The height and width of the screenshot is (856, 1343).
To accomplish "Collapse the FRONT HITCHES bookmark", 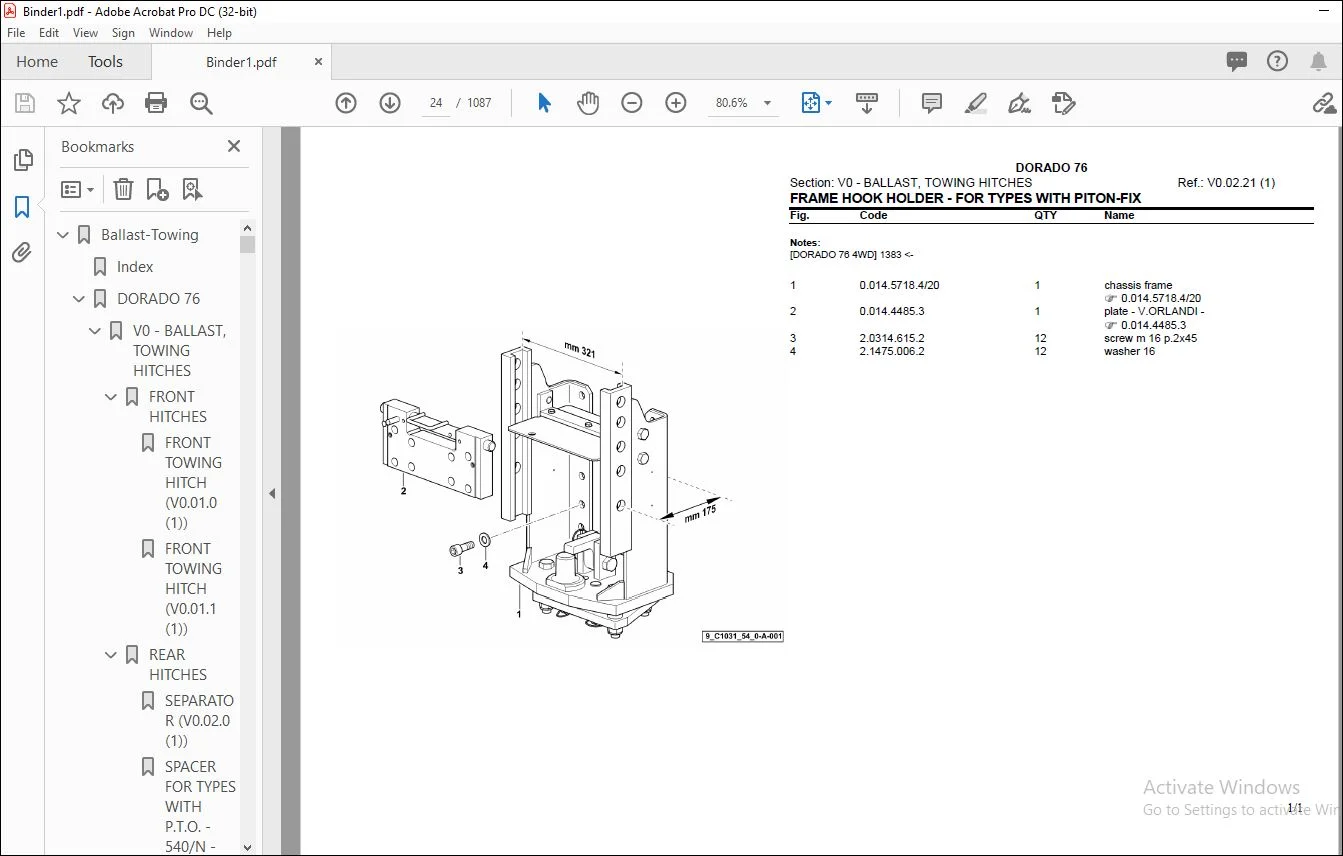I will [x=112, y=397].
